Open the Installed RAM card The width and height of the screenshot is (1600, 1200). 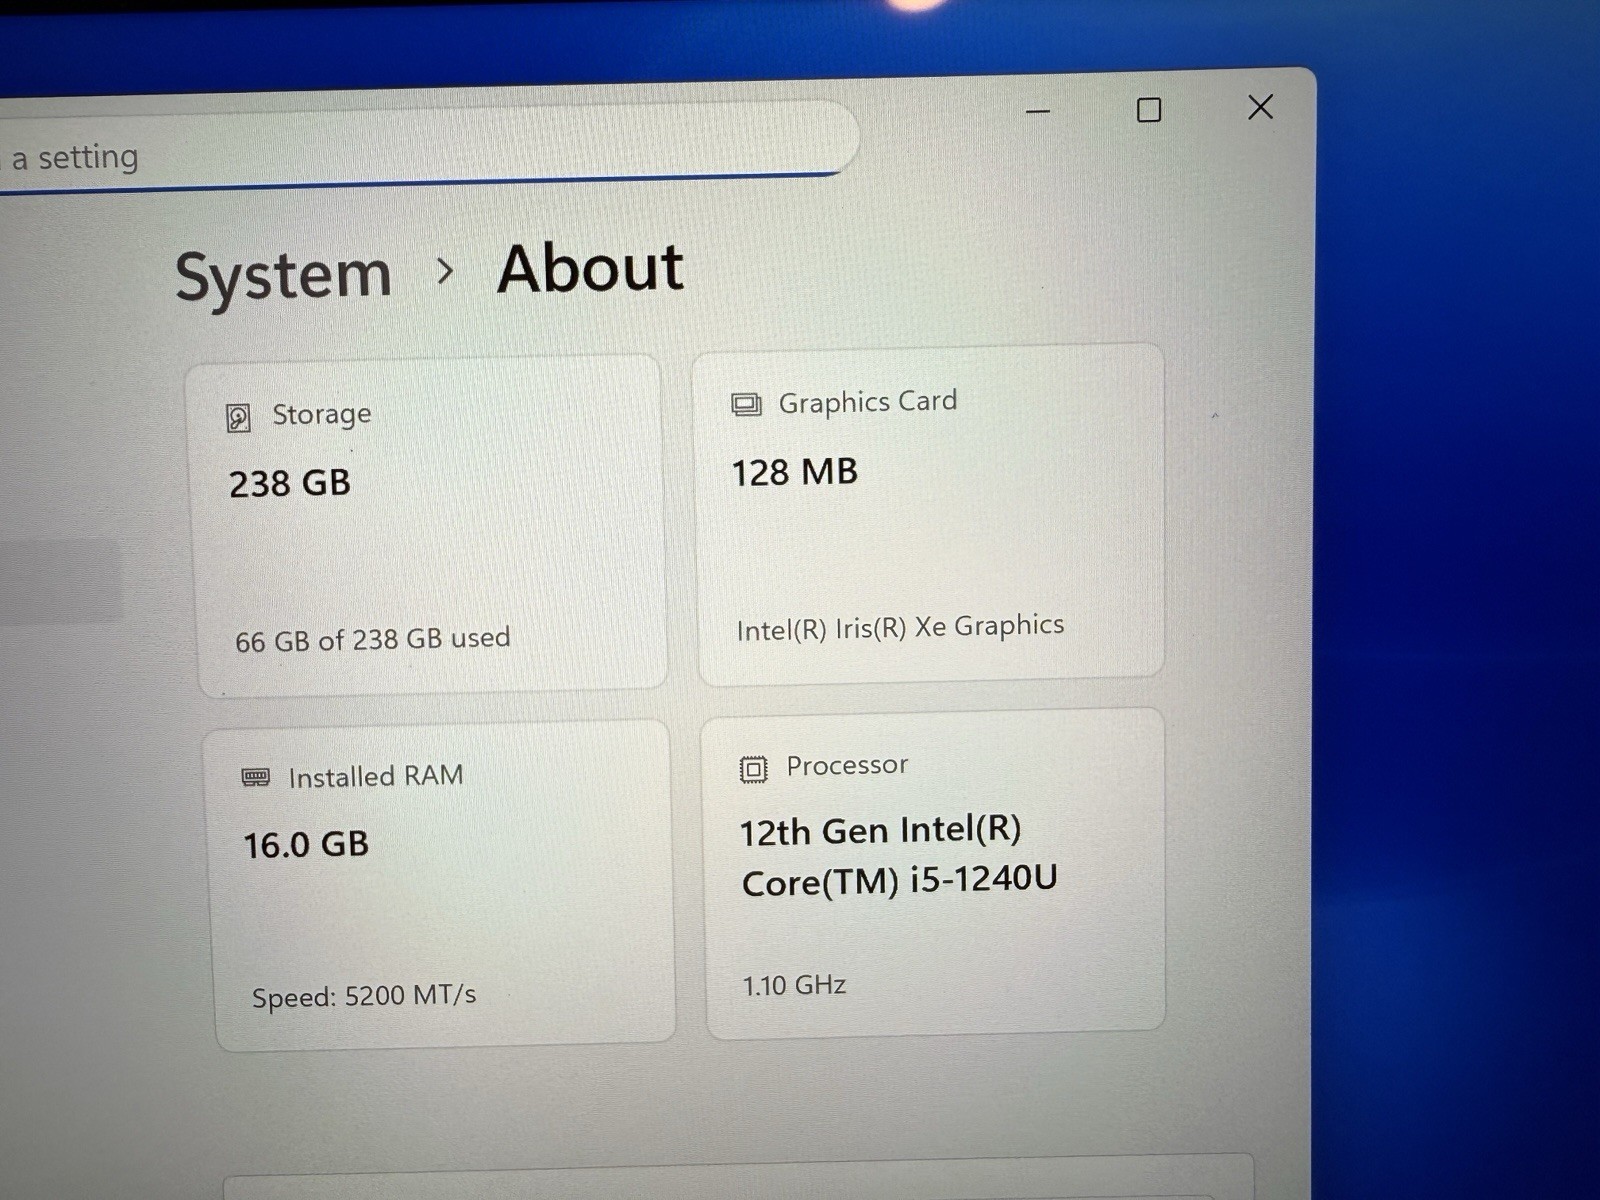click(x=440, y=885)
